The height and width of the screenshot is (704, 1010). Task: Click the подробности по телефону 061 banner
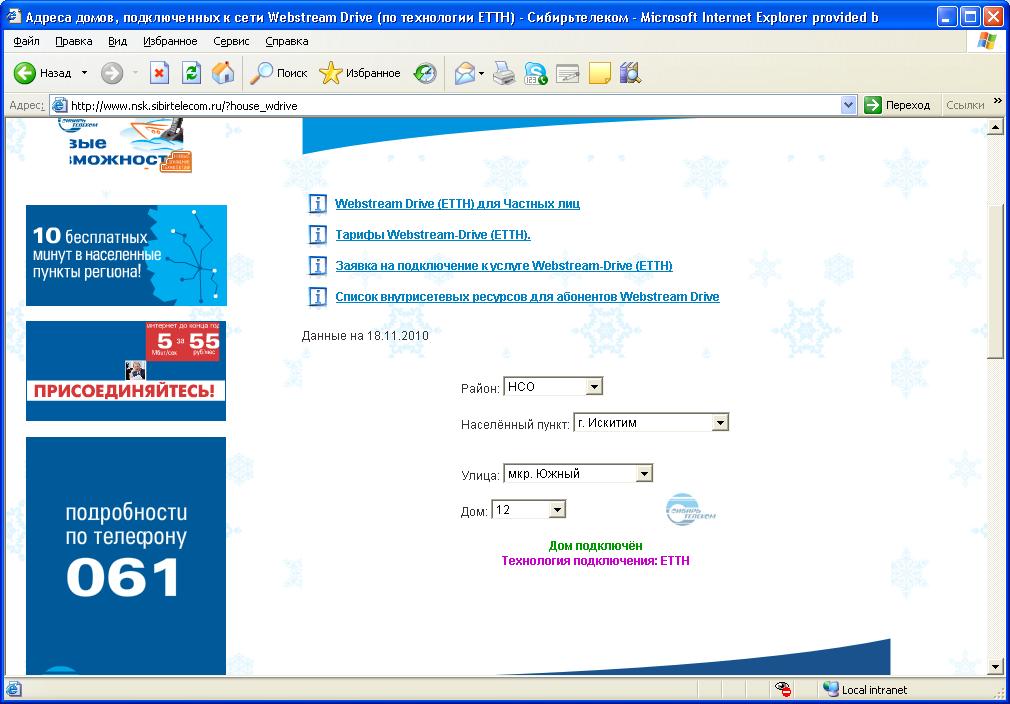126,556
